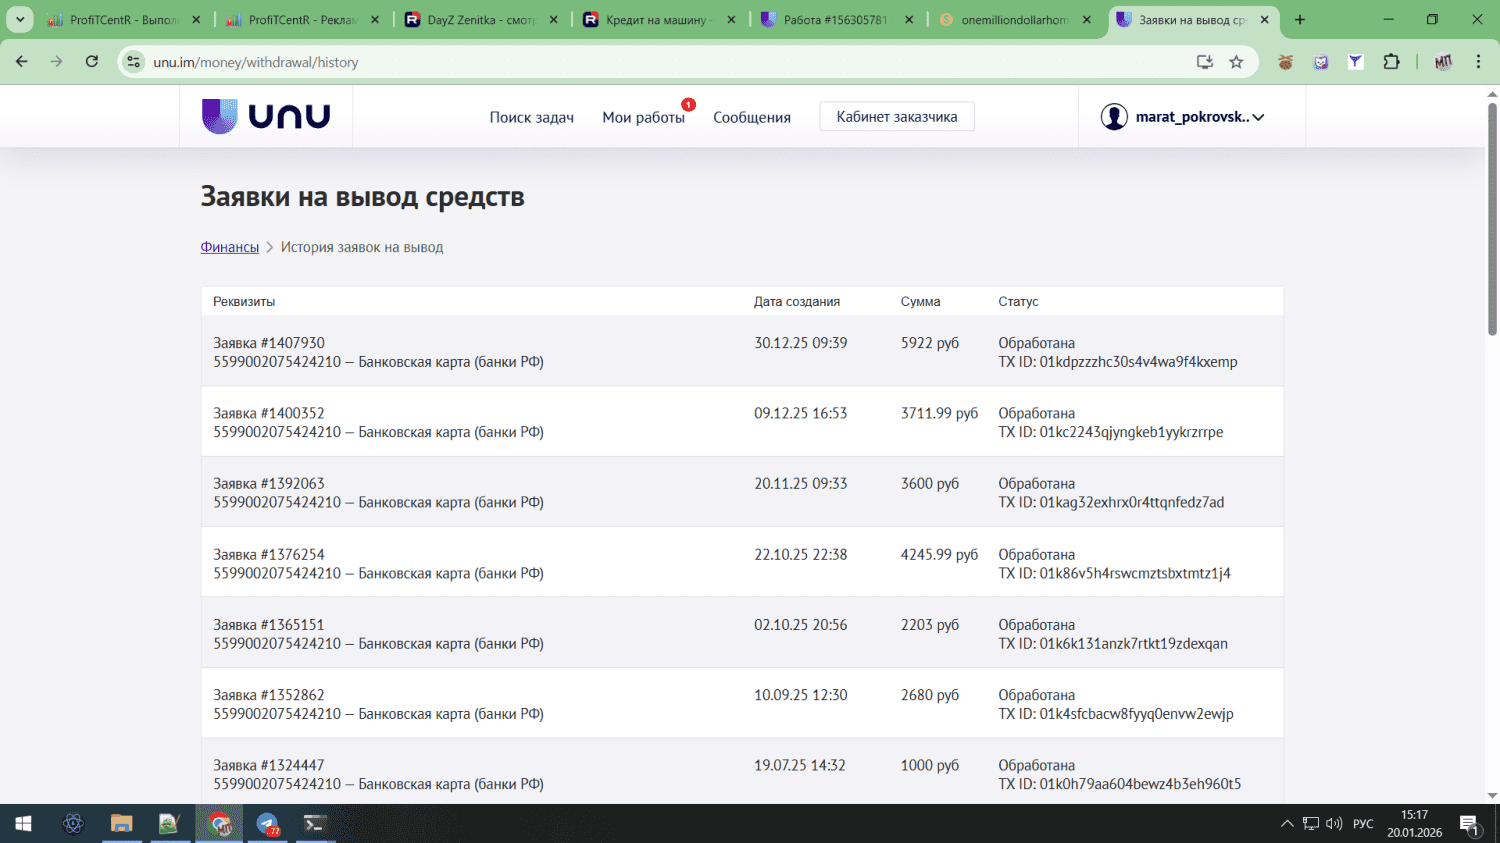Go to Поиск задач in navigation
The width and height of the screenshot is (1500, 843).
tap(531, 117)
